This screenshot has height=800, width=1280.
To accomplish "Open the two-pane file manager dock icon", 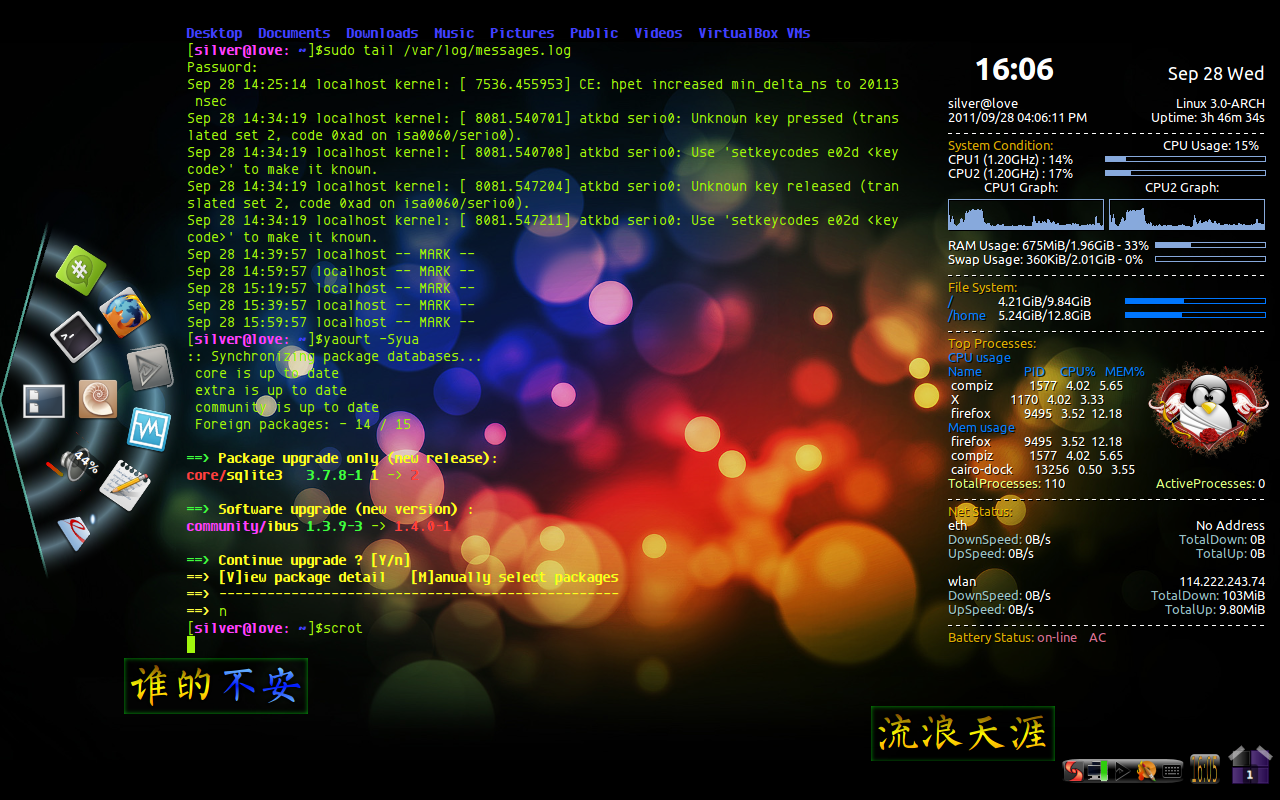I will [44, 401].
